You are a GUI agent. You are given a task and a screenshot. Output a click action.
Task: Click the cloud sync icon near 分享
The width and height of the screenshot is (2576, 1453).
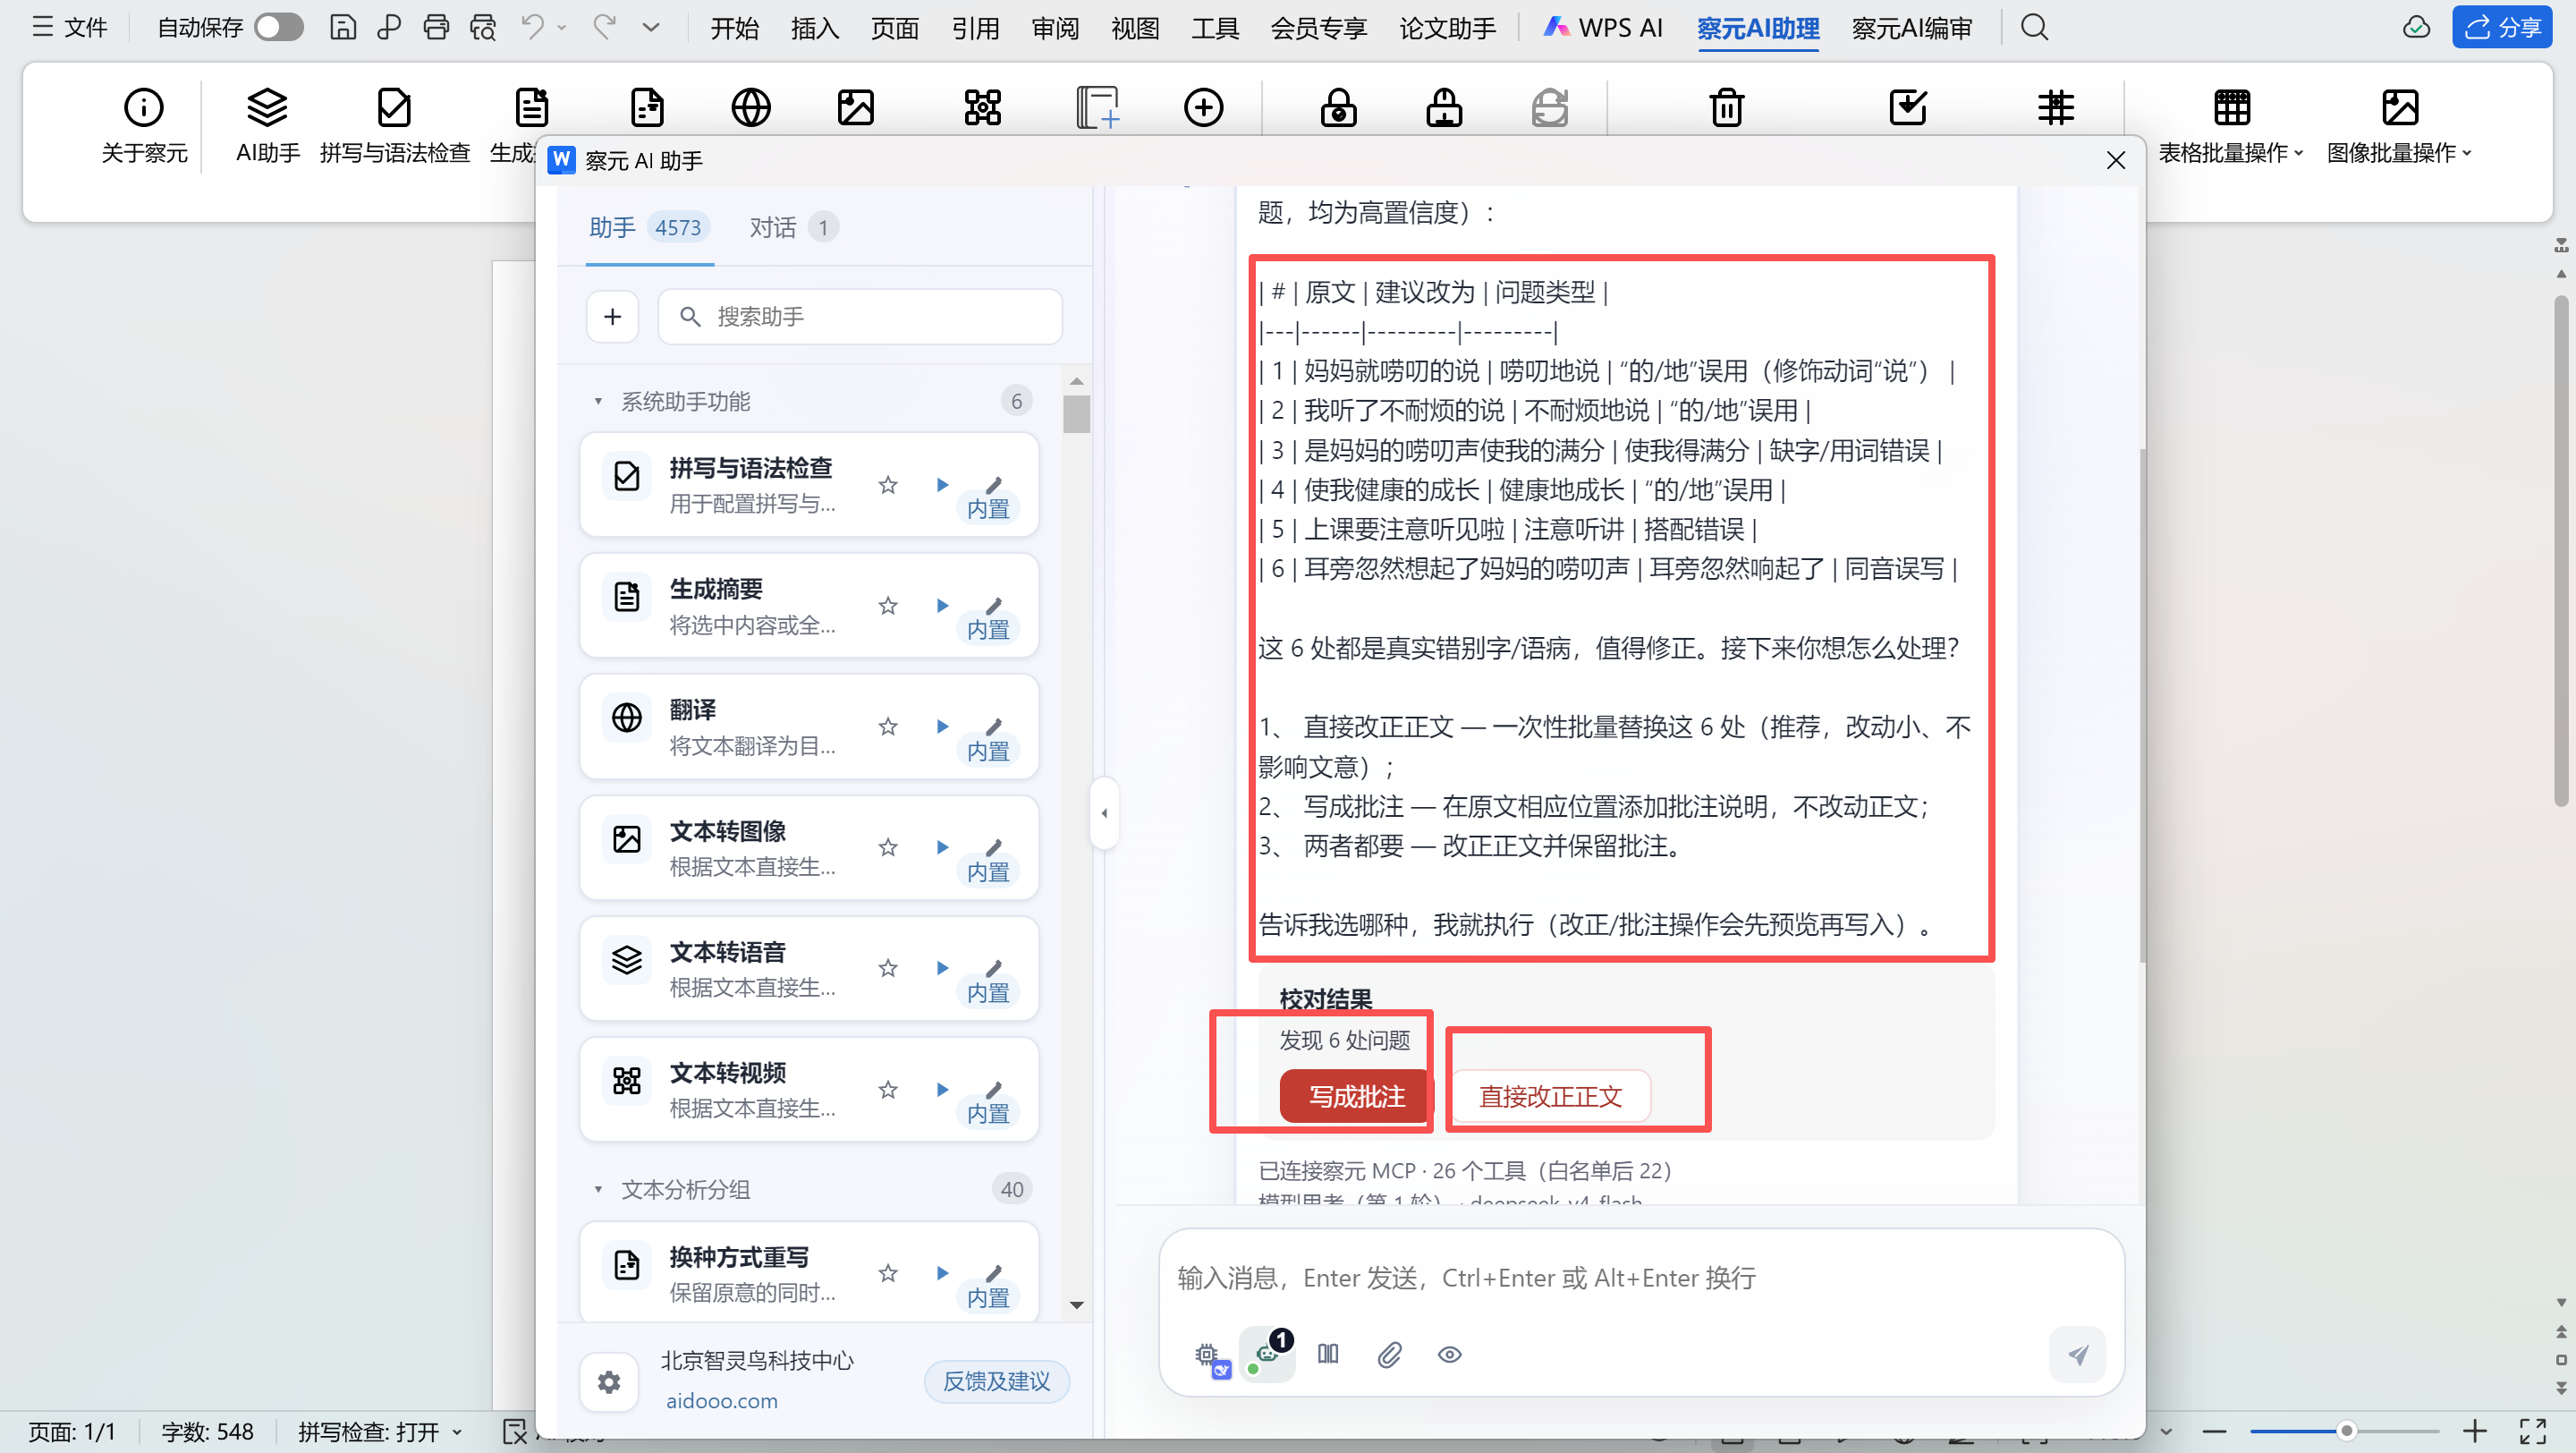[x=2416, y=27]
